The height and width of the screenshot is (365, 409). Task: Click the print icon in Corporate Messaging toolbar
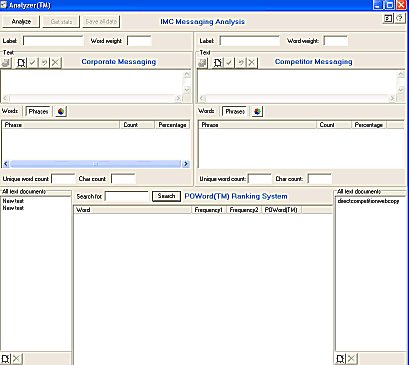click(6, 62)
